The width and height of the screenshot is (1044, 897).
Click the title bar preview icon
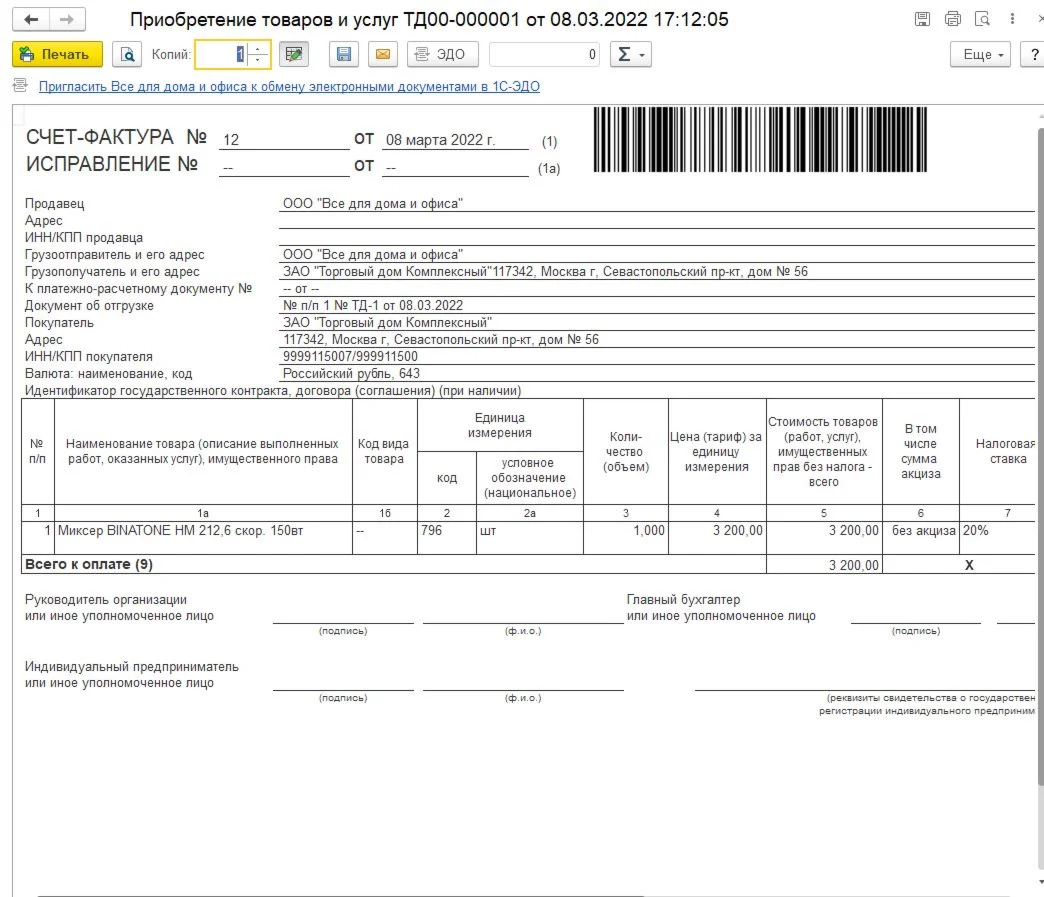pos(982,19)
